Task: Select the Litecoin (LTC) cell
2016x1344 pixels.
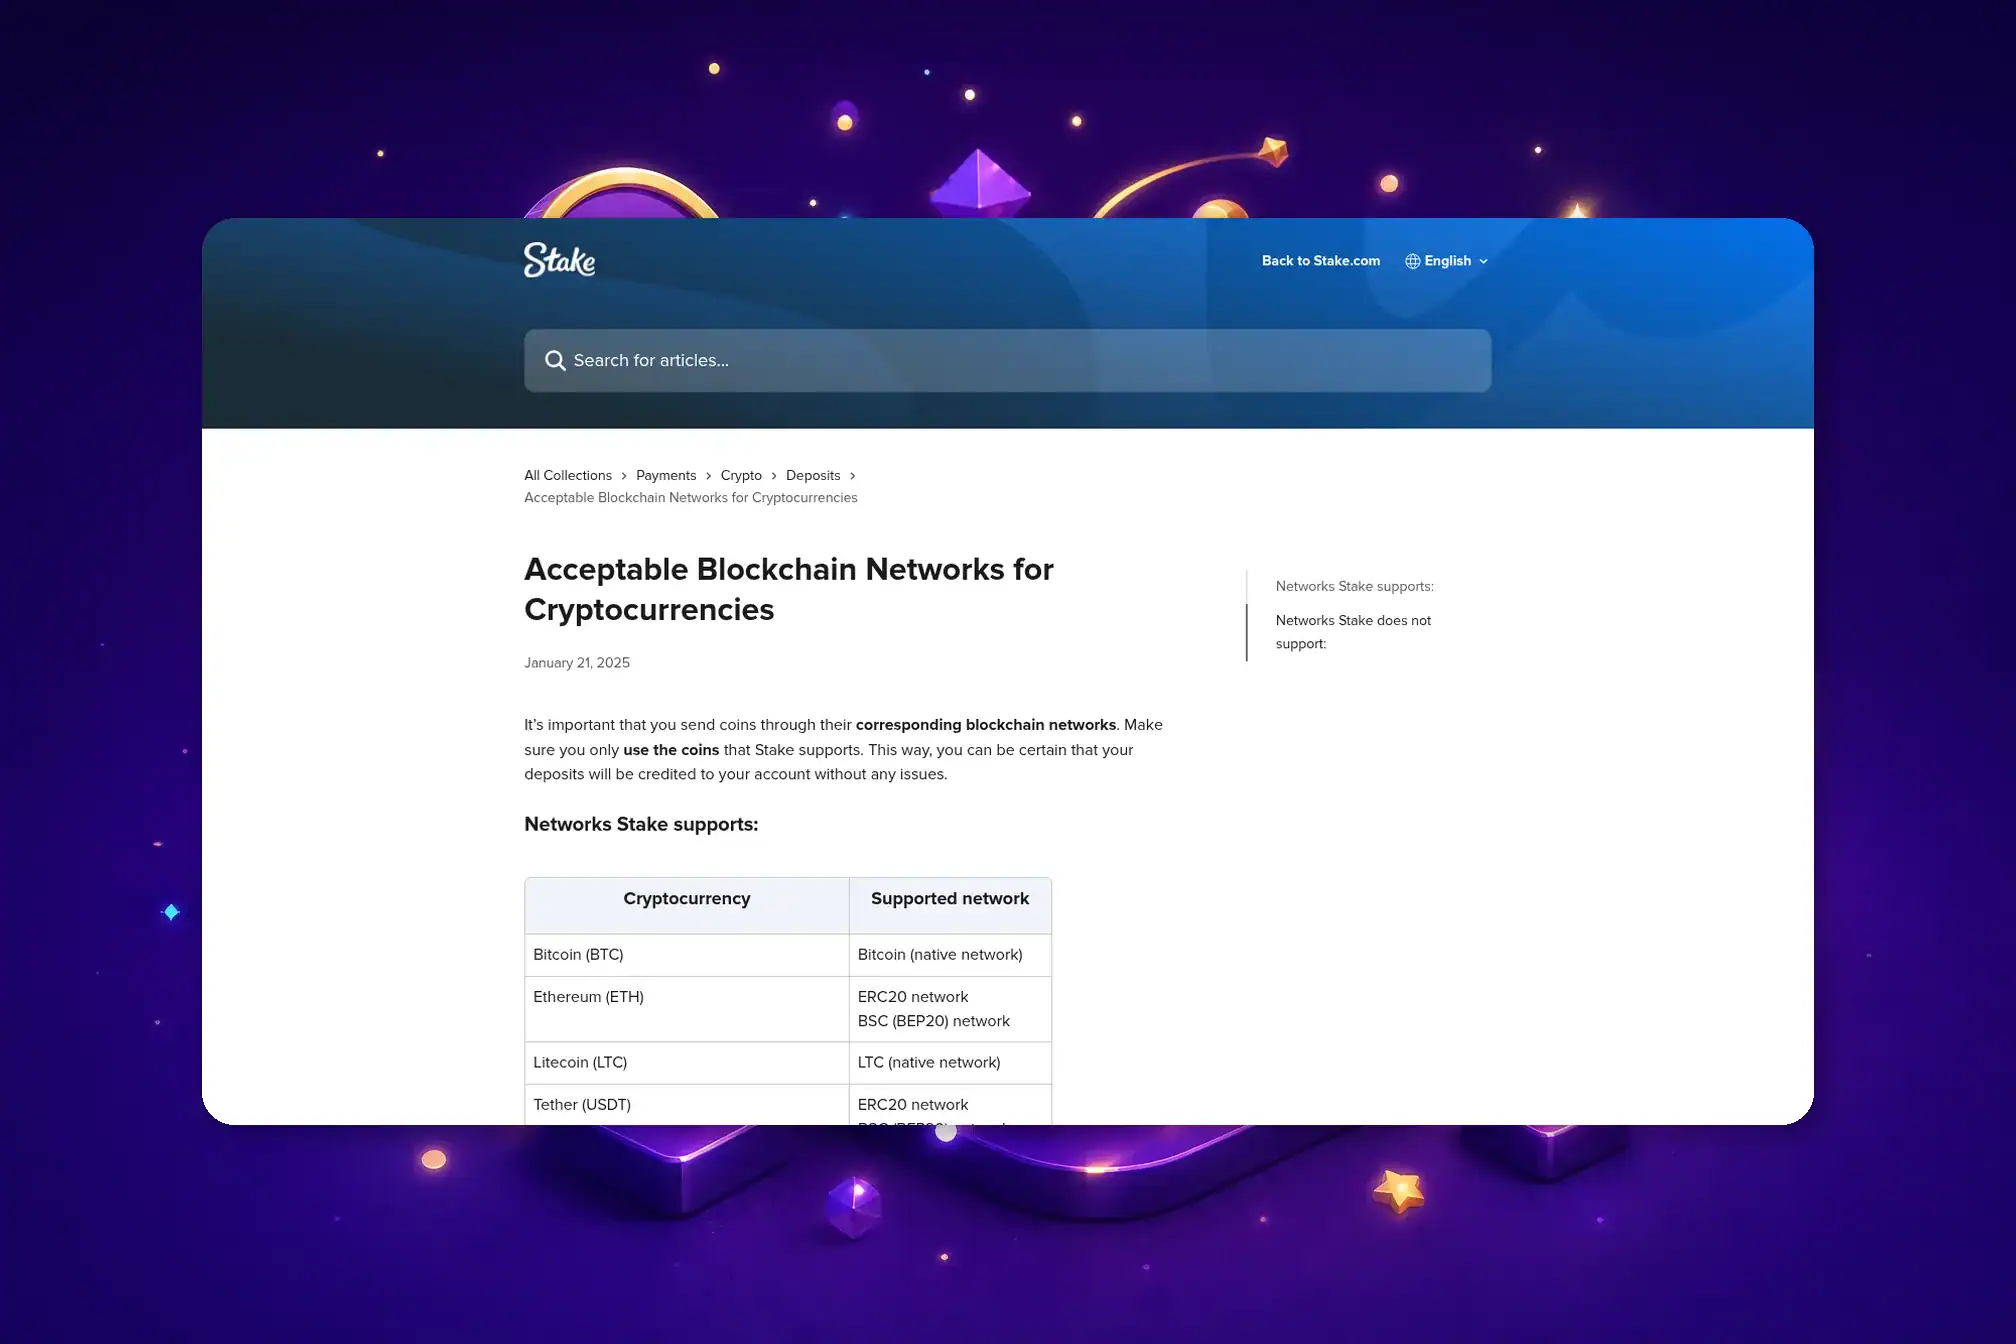Action: pos(687,1063)
